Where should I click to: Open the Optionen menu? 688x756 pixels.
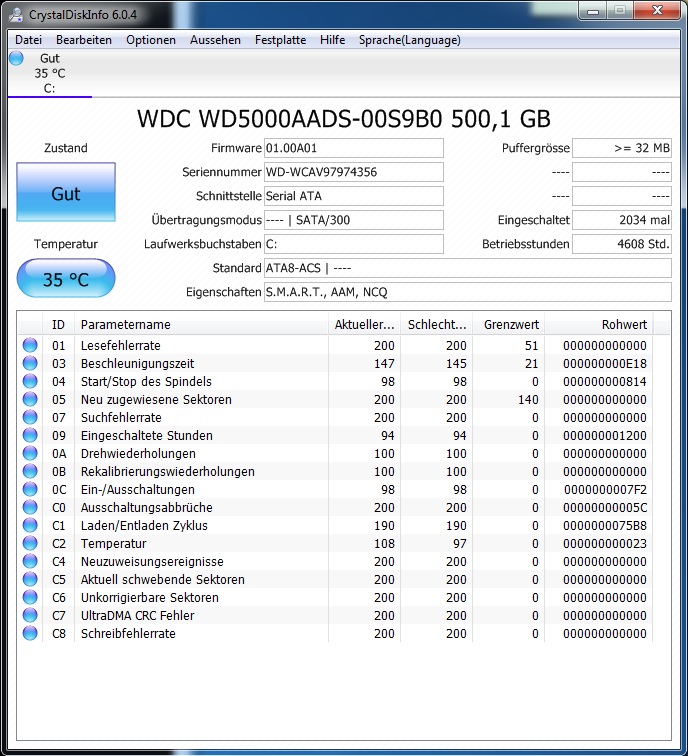pyautogui.click(x=151, y=40)
